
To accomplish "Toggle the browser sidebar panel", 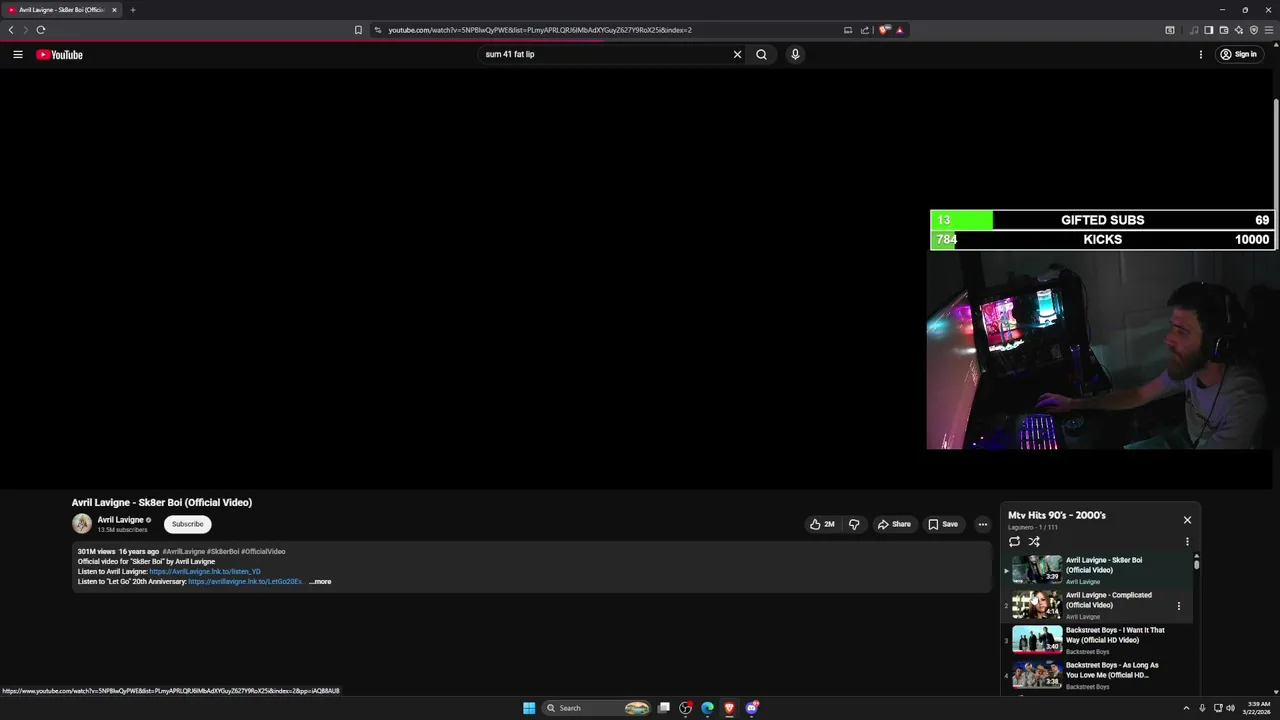I will click(x=1208, y=30).
